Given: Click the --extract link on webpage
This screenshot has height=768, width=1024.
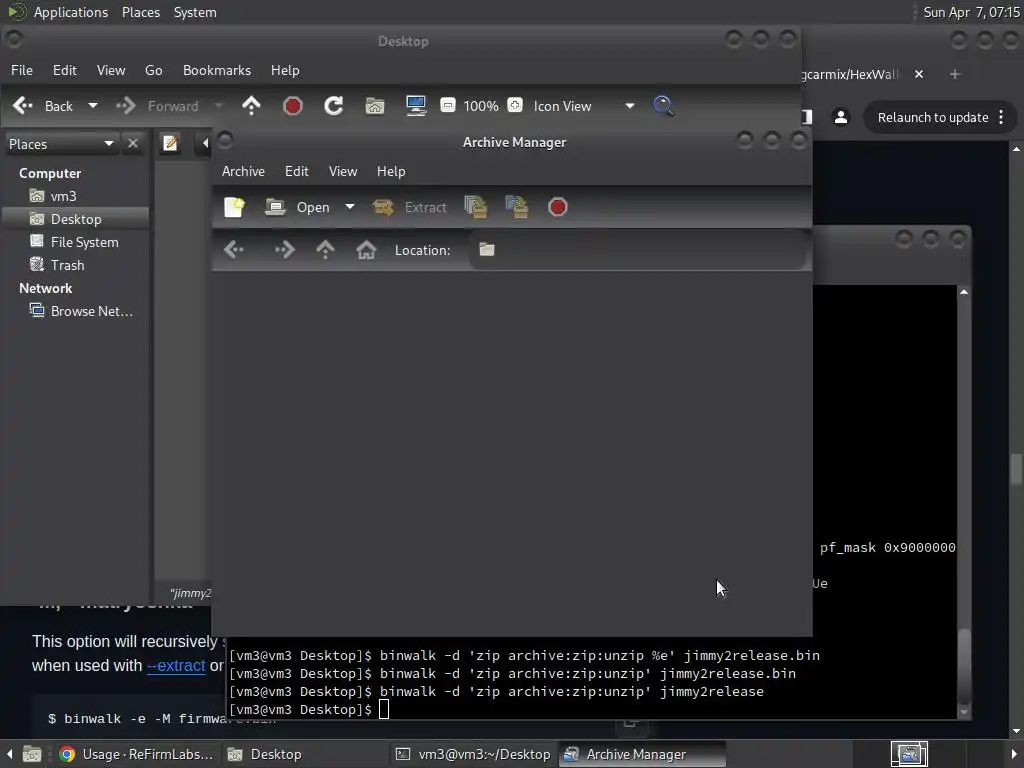Looking at the screenshot, I should [x=176, y=665].
